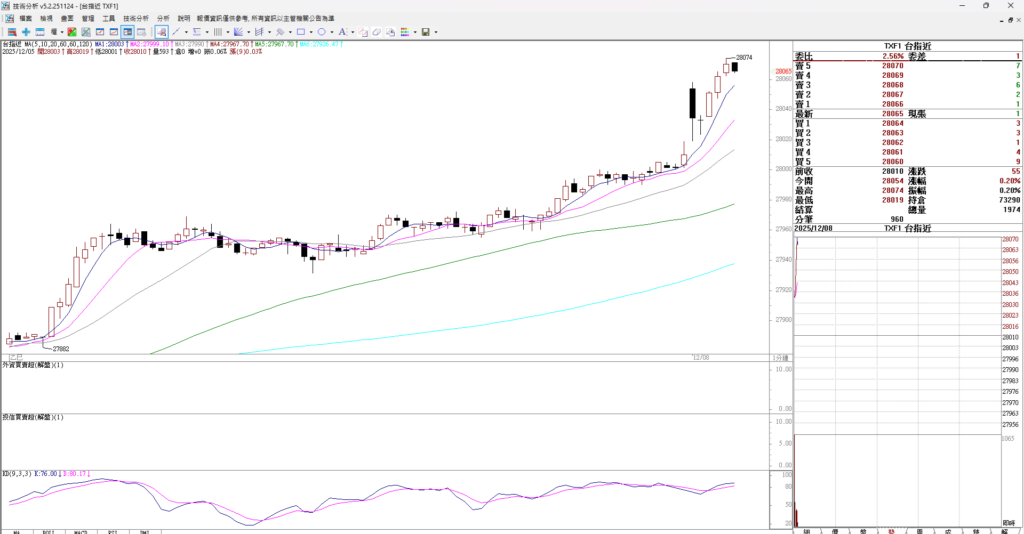Expand dropdown arrow beside save icon
The width and height of the screenshot is (1024, 534).
click(435, 32)
